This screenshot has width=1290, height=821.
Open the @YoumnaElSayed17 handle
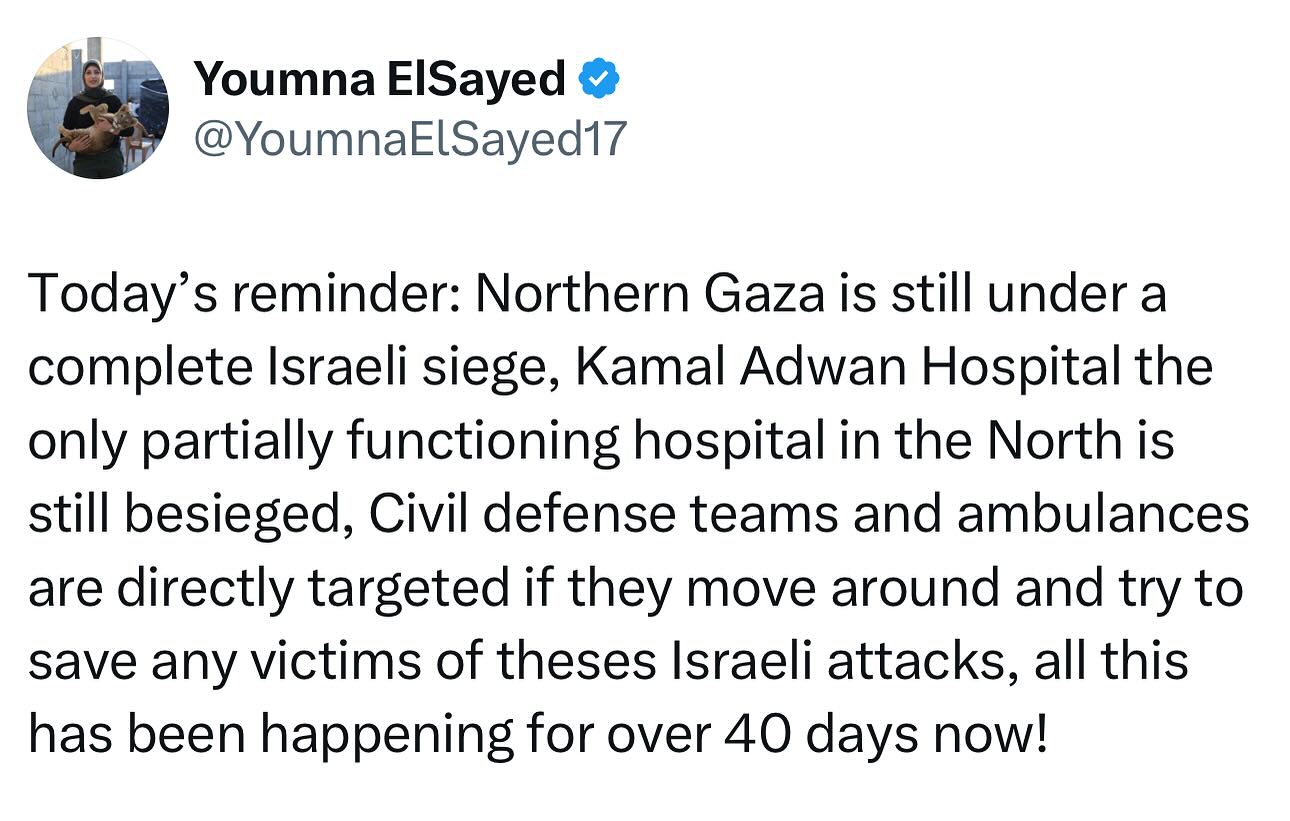click(408, 140)
